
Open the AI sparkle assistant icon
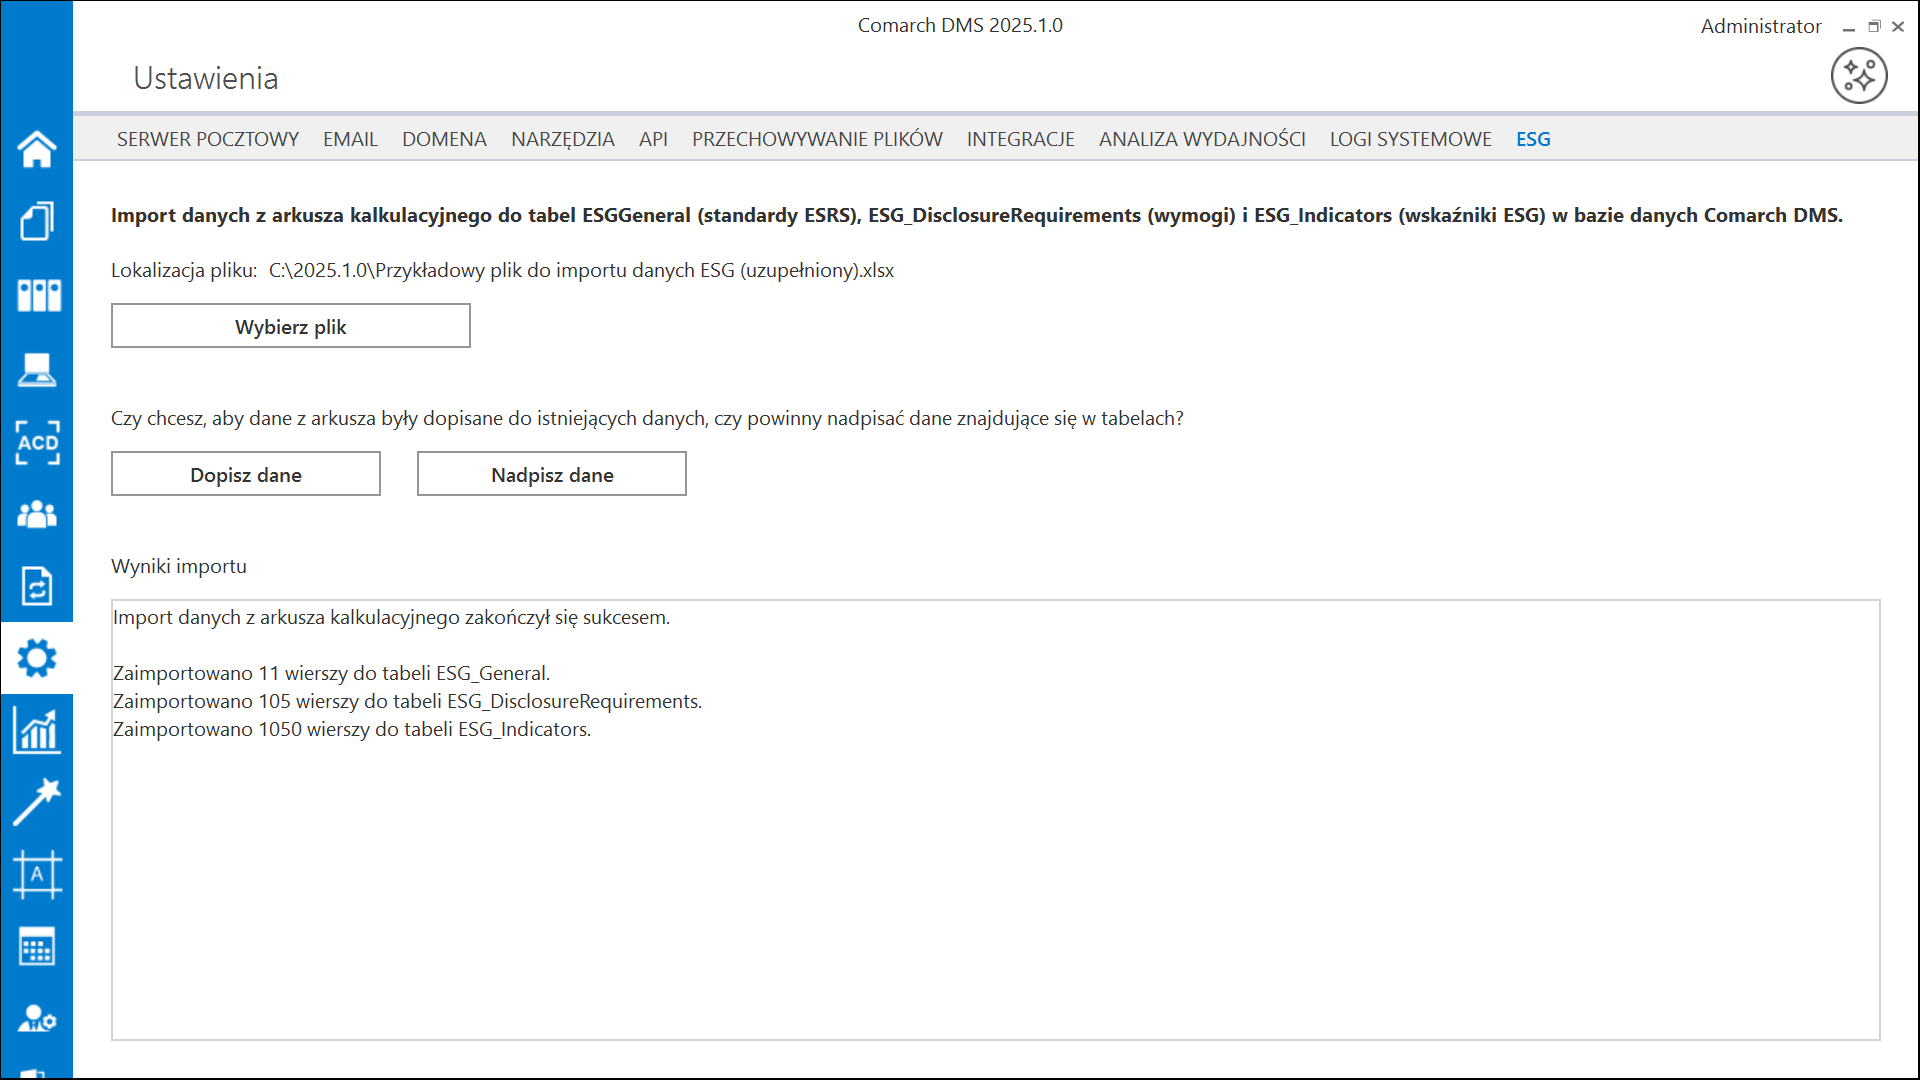[1859, 76]
